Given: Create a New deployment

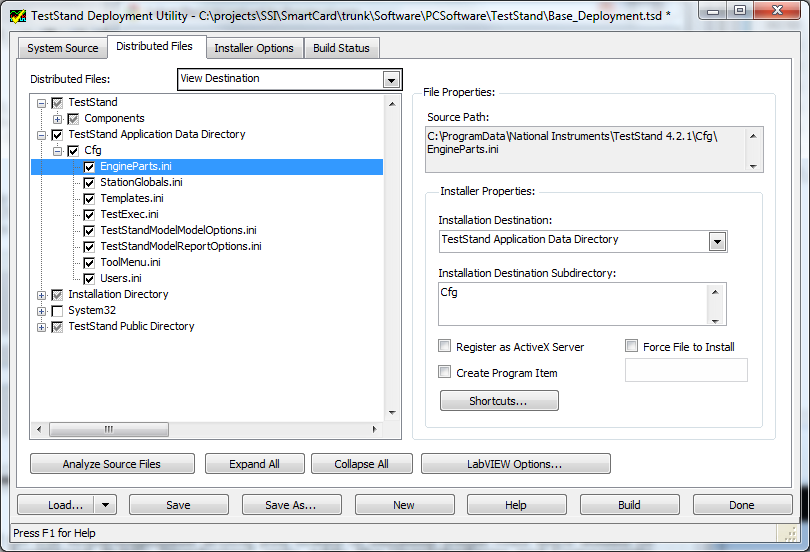Looking at the screenshot, I should [404, 505].
